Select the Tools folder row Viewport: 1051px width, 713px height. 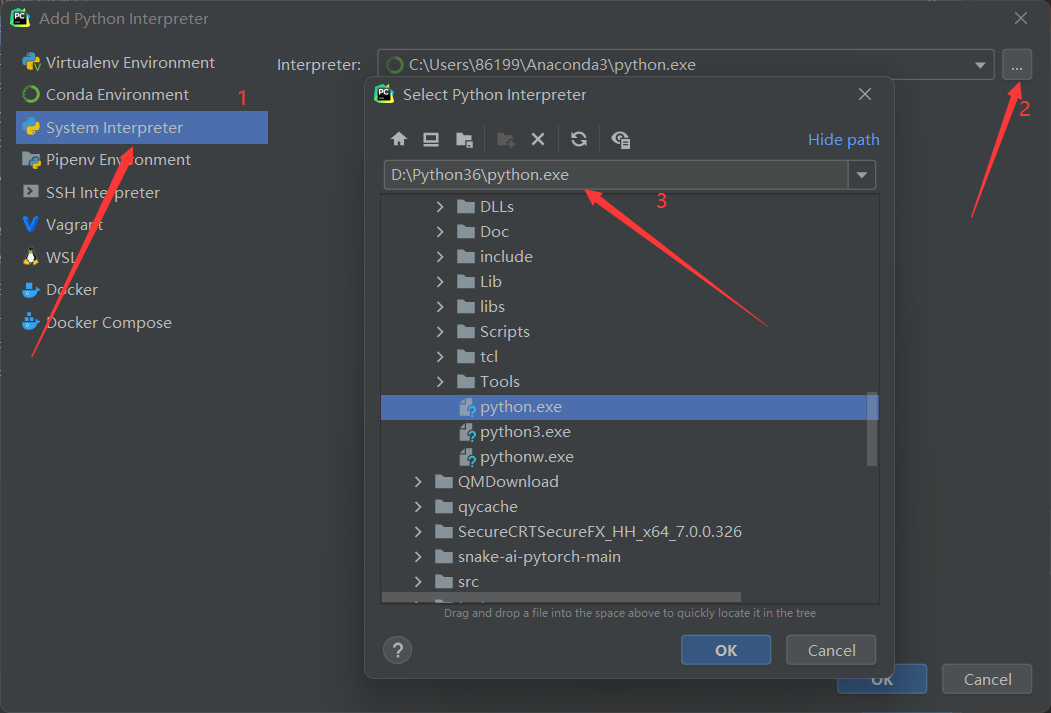629,382
